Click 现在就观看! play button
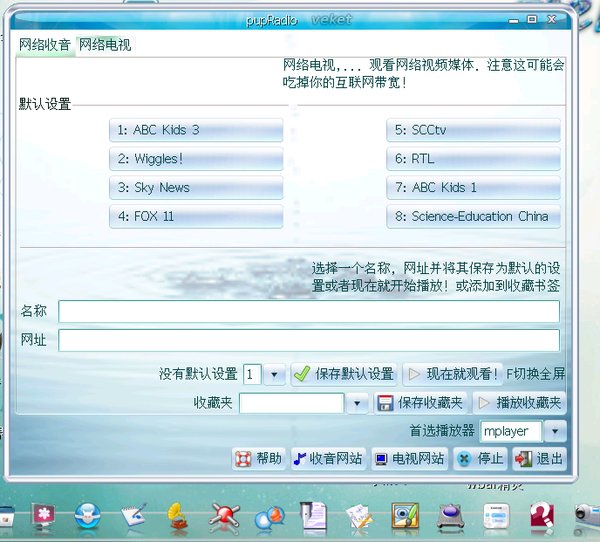 tap(453, 374)
